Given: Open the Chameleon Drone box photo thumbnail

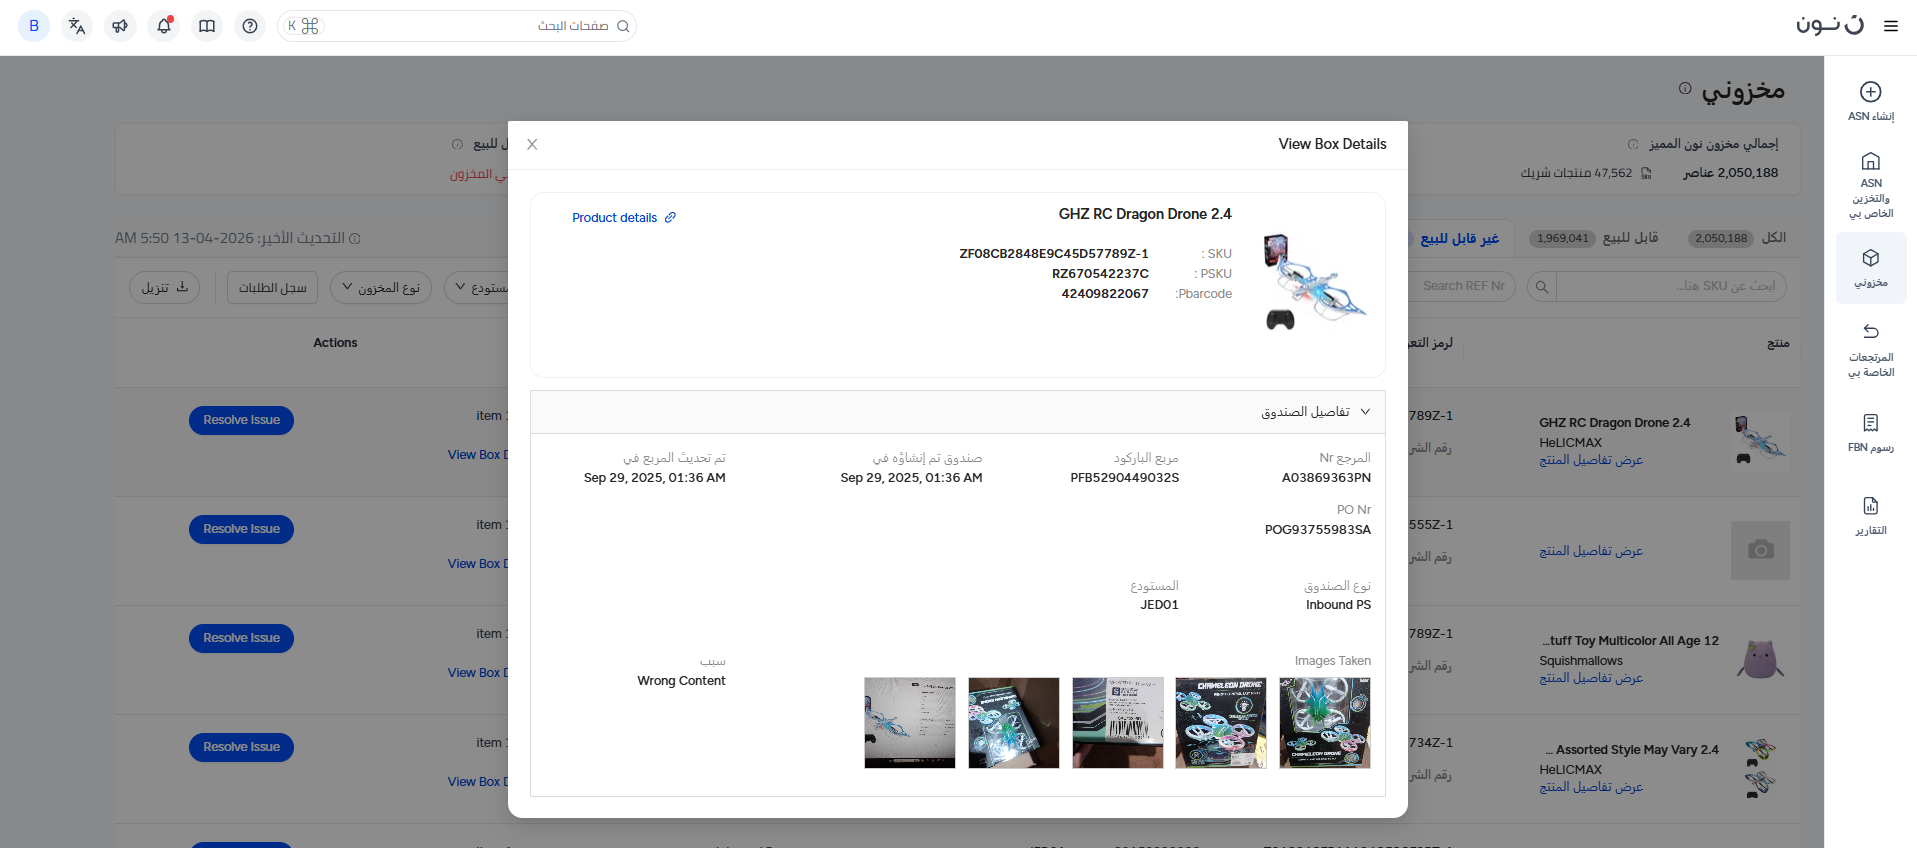Looking at the screenshot, I should 1220,723.
